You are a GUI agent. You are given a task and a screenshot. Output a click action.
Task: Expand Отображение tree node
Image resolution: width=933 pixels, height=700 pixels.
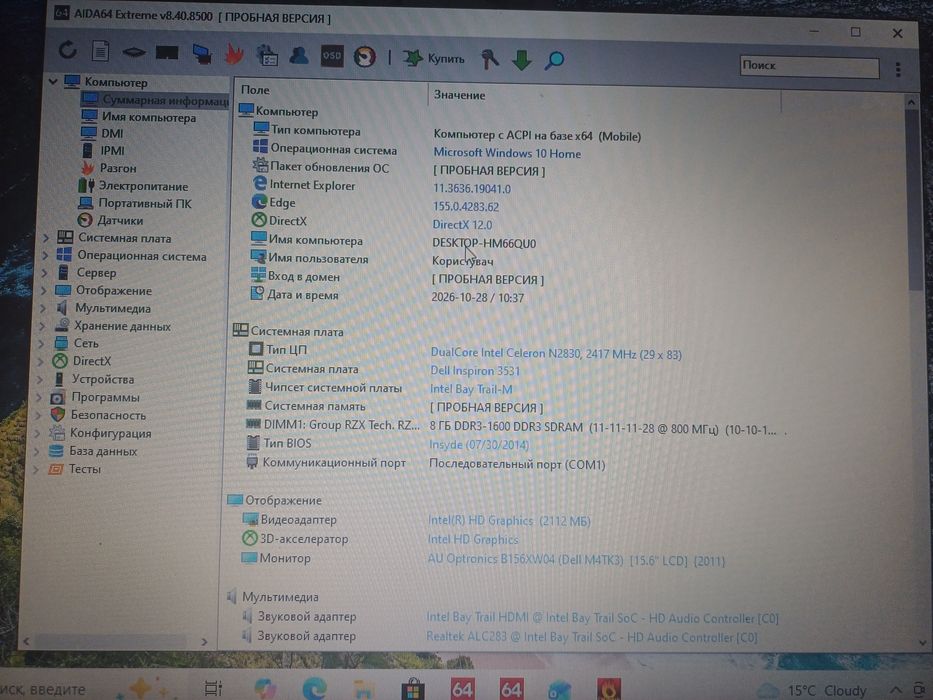44,290
